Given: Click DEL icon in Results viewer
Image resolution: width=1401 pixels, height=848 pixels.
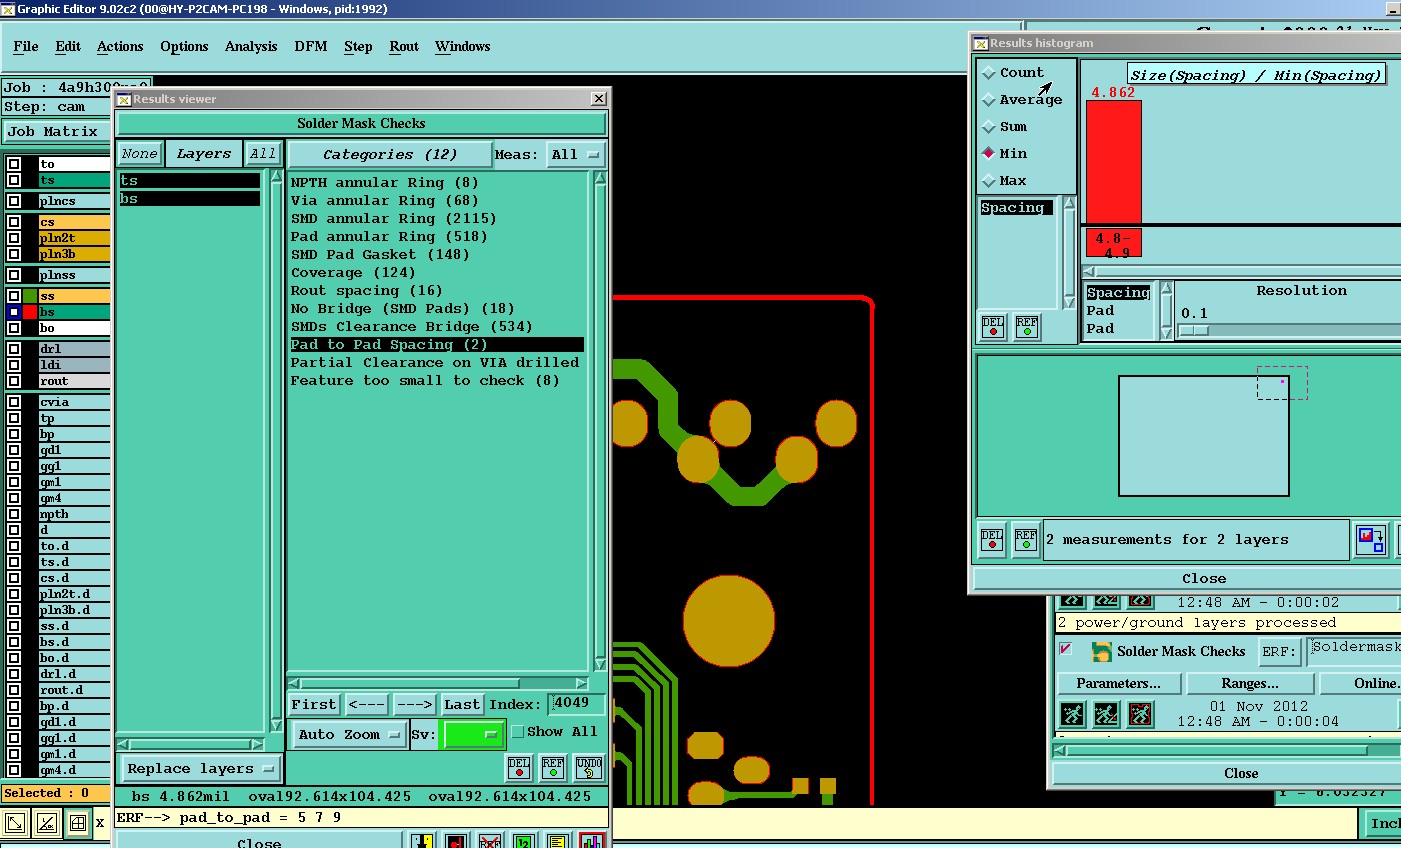Looking at the screenshot, I should [x=519, y=767].
